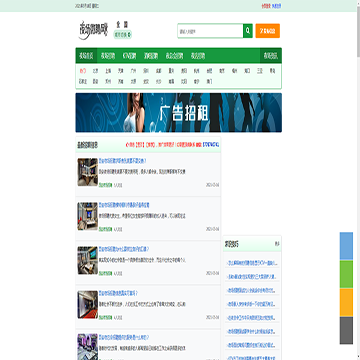This screenshot has width=360, height=360.
Task: Click the green floating side button
Action: [346, 274]
